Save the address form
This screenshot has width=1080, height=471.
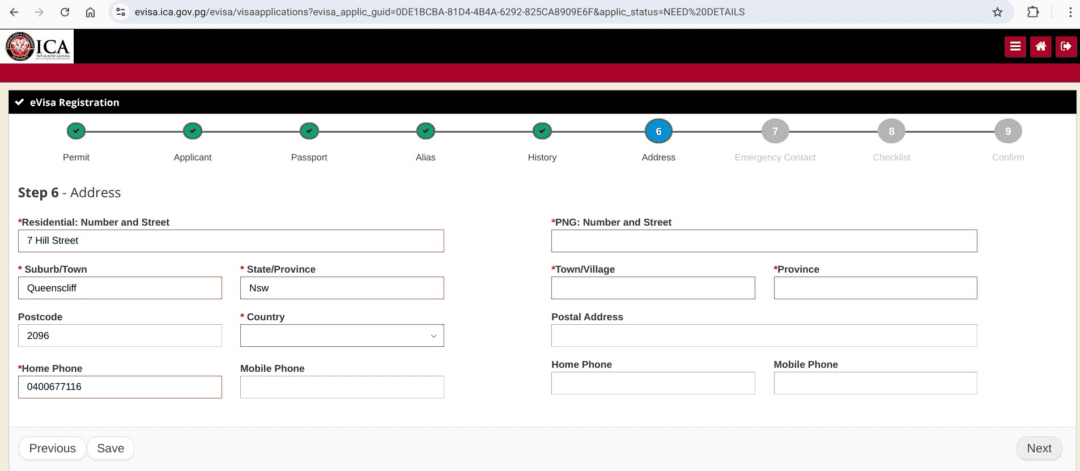tap(110, 448)
